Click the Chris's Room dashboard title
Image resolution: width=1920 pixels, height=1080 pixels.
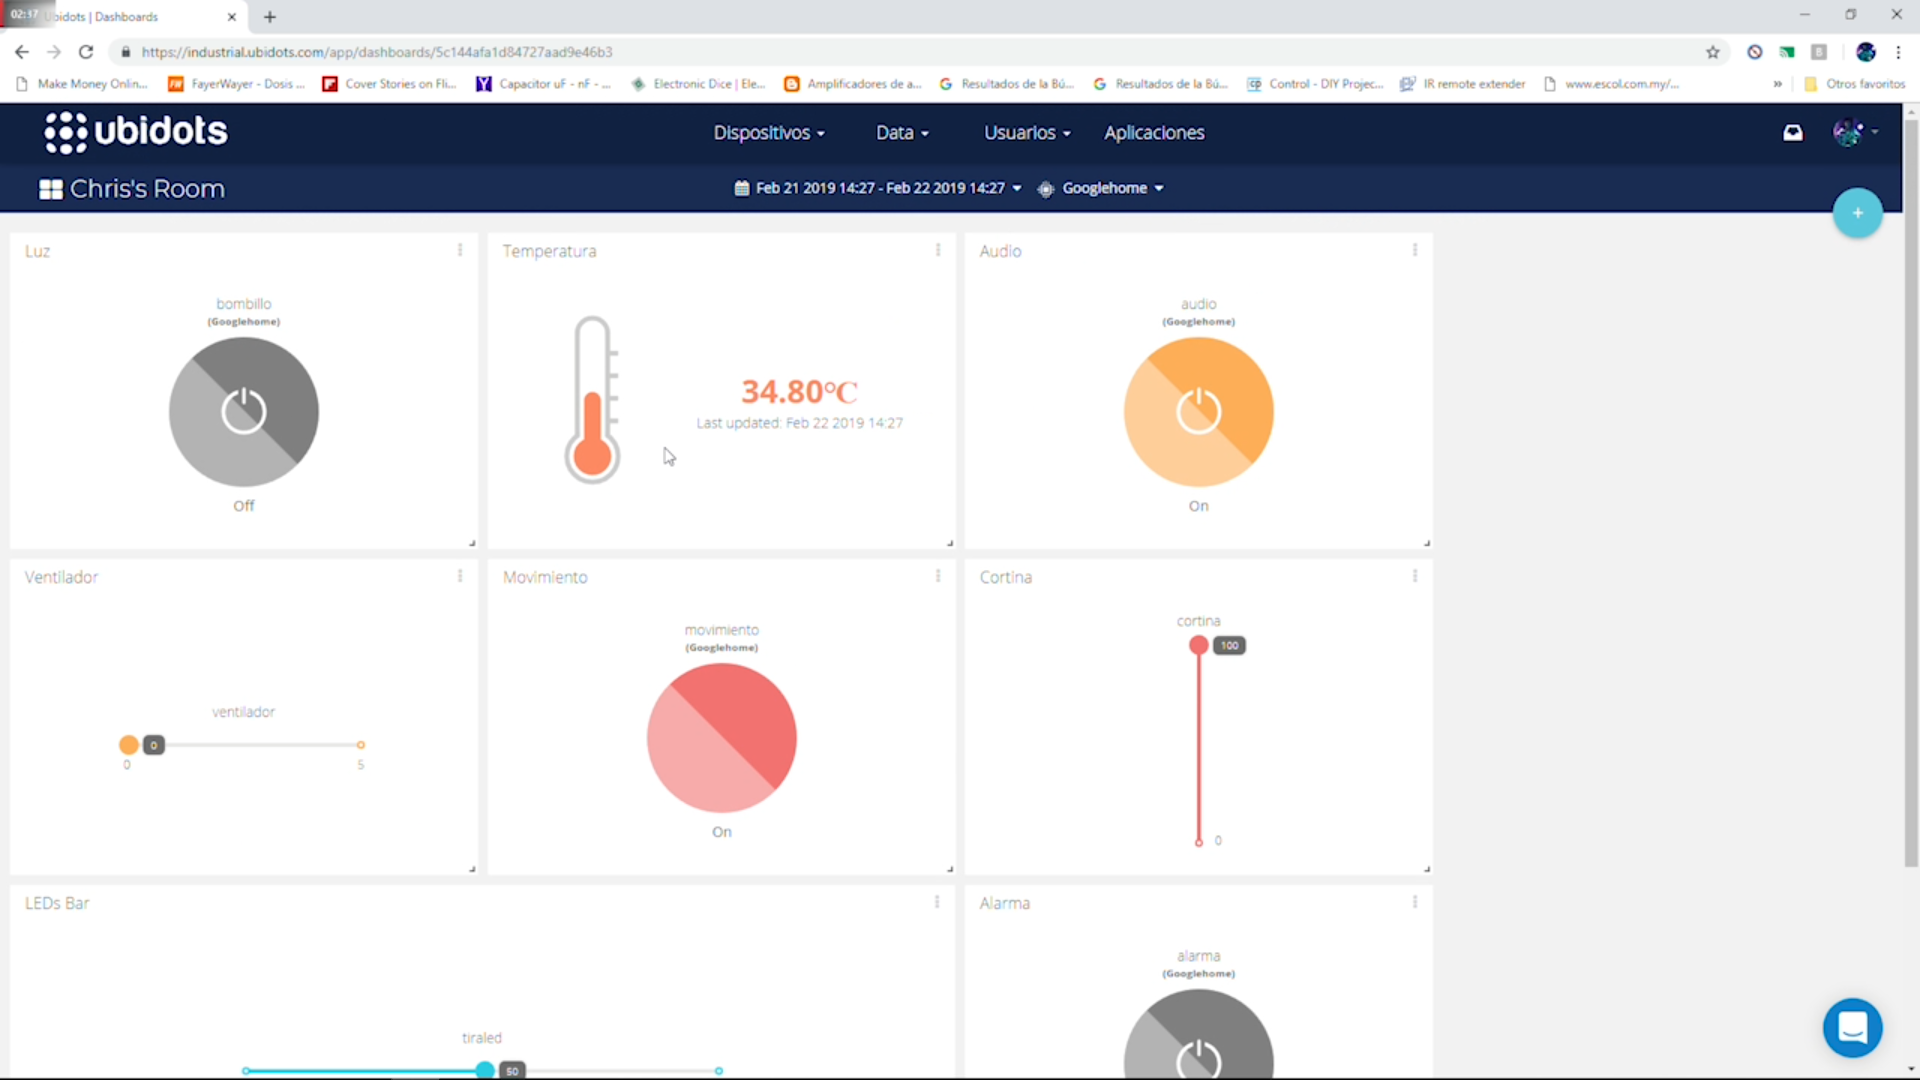point(147,189)
